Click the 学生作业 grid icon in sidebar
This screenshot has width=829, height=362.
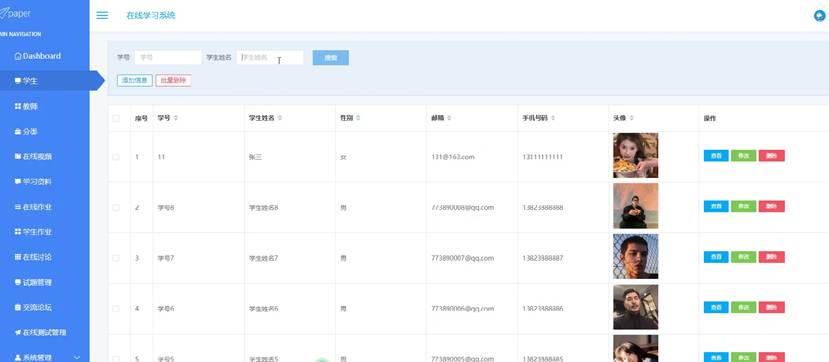[x=18, y=231]
